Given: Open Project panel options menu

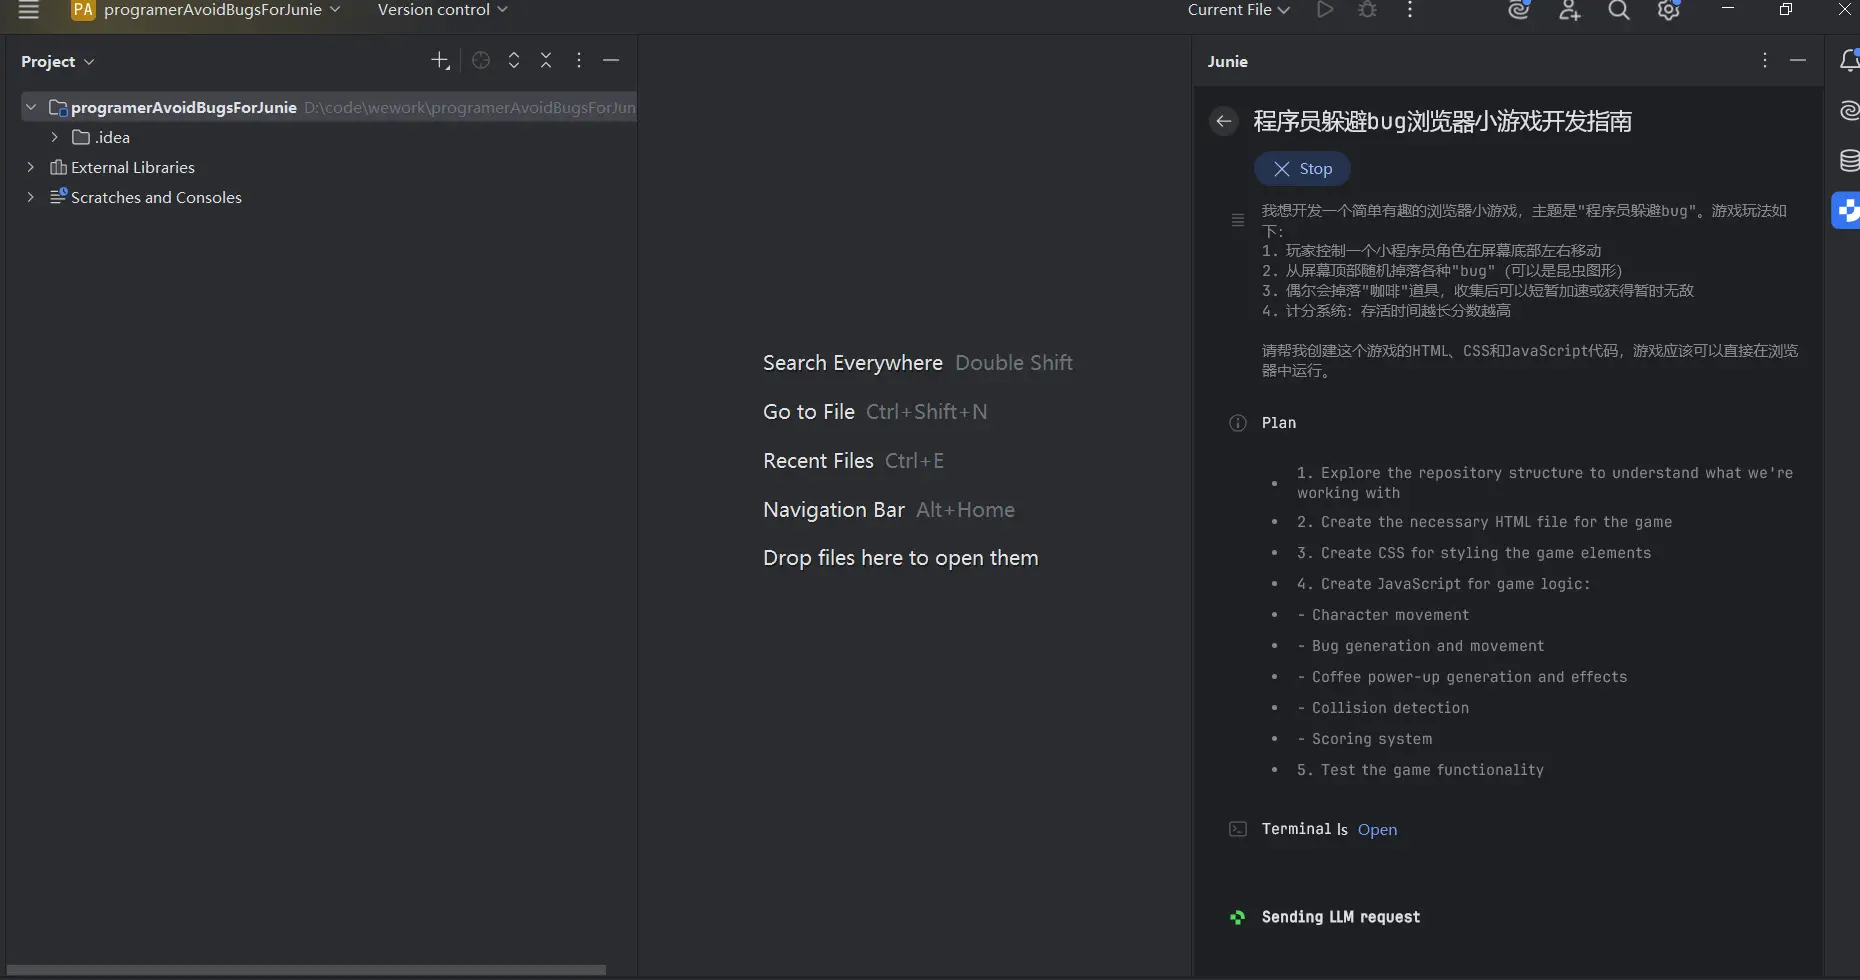Looking at the screenshot, I should [x=579, y=61].
